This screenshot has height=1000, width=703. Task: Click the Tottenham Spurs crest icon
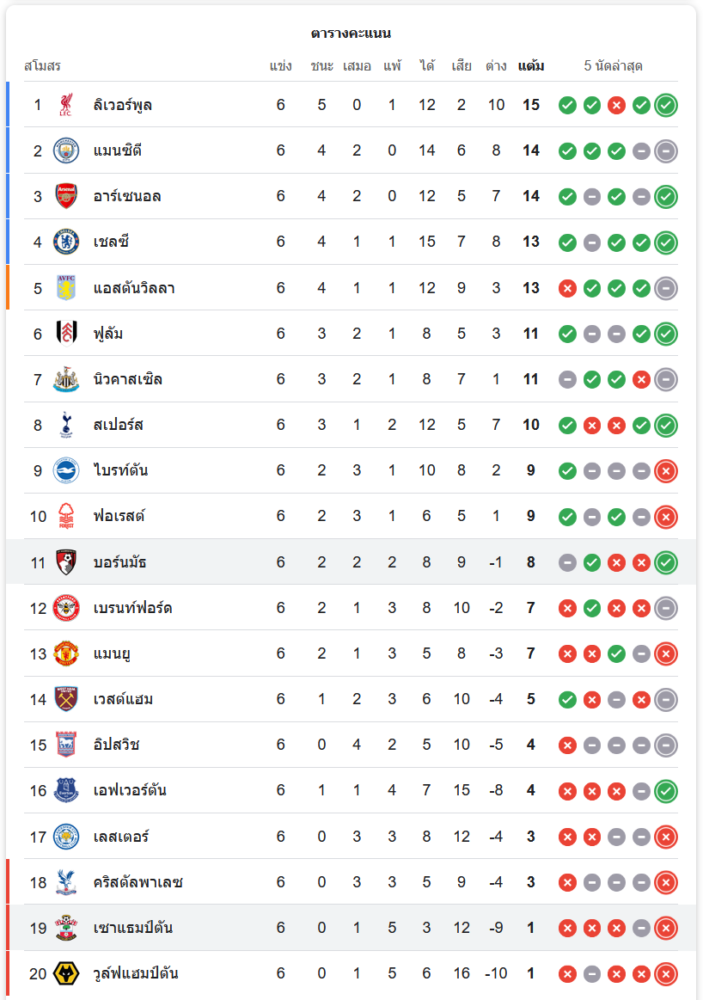pos(66,425)
